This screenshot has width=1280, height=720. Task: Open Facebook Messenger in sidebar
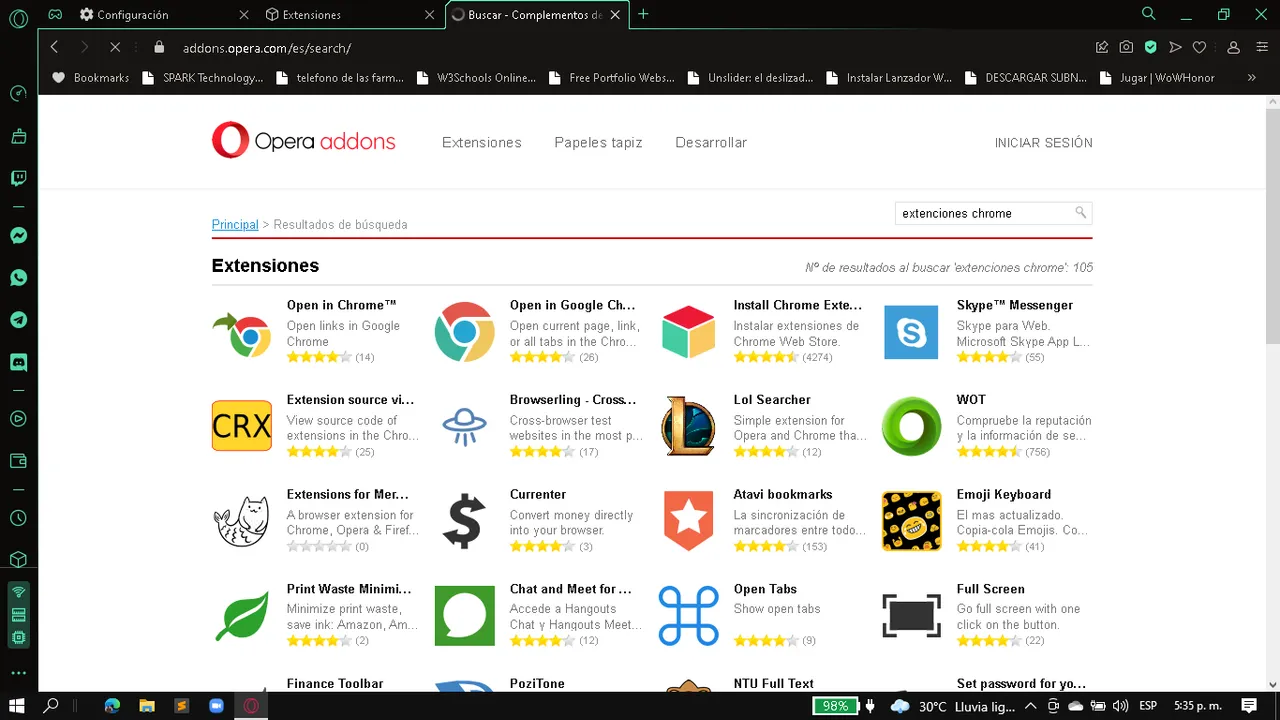pos(18,236)
